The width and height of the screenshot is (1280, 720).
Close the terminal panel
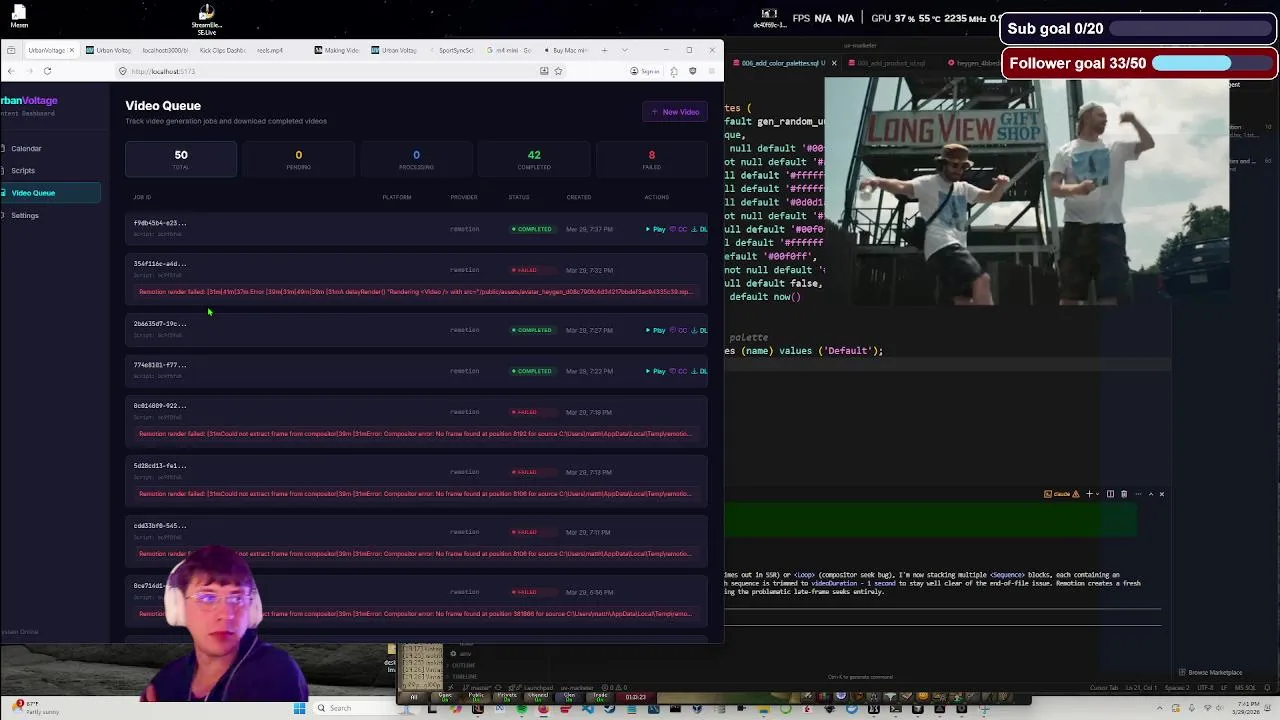(x=1161, y=494)
